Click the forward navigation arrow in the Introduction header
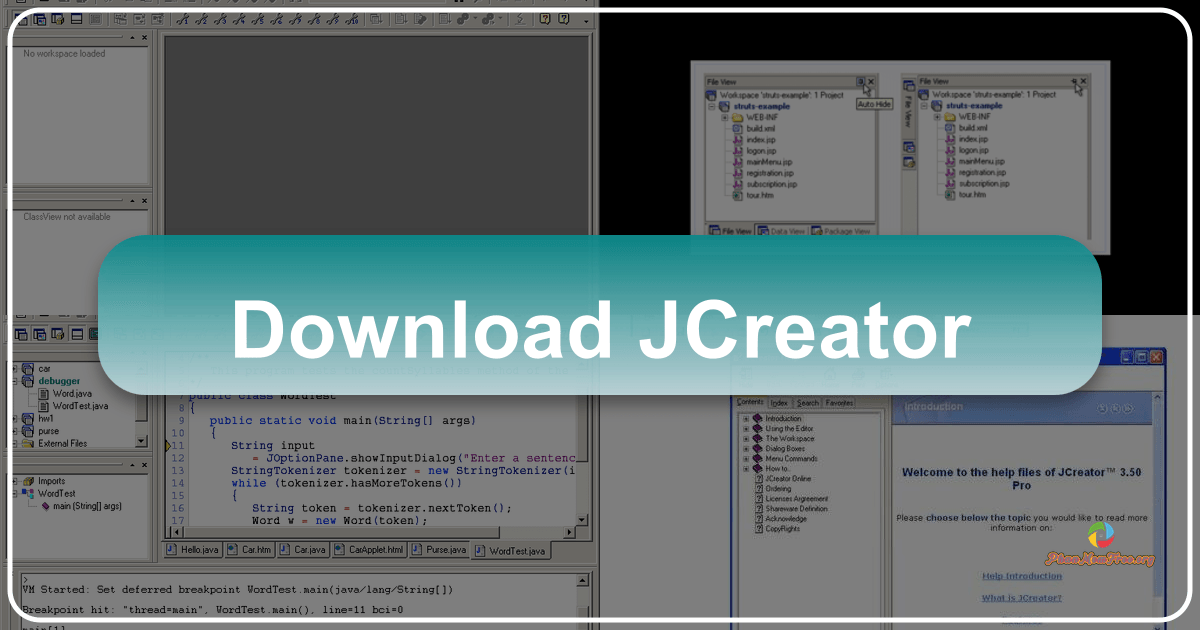Image resolution: width=1200 pixels, height=630 pixels. 1127,408
